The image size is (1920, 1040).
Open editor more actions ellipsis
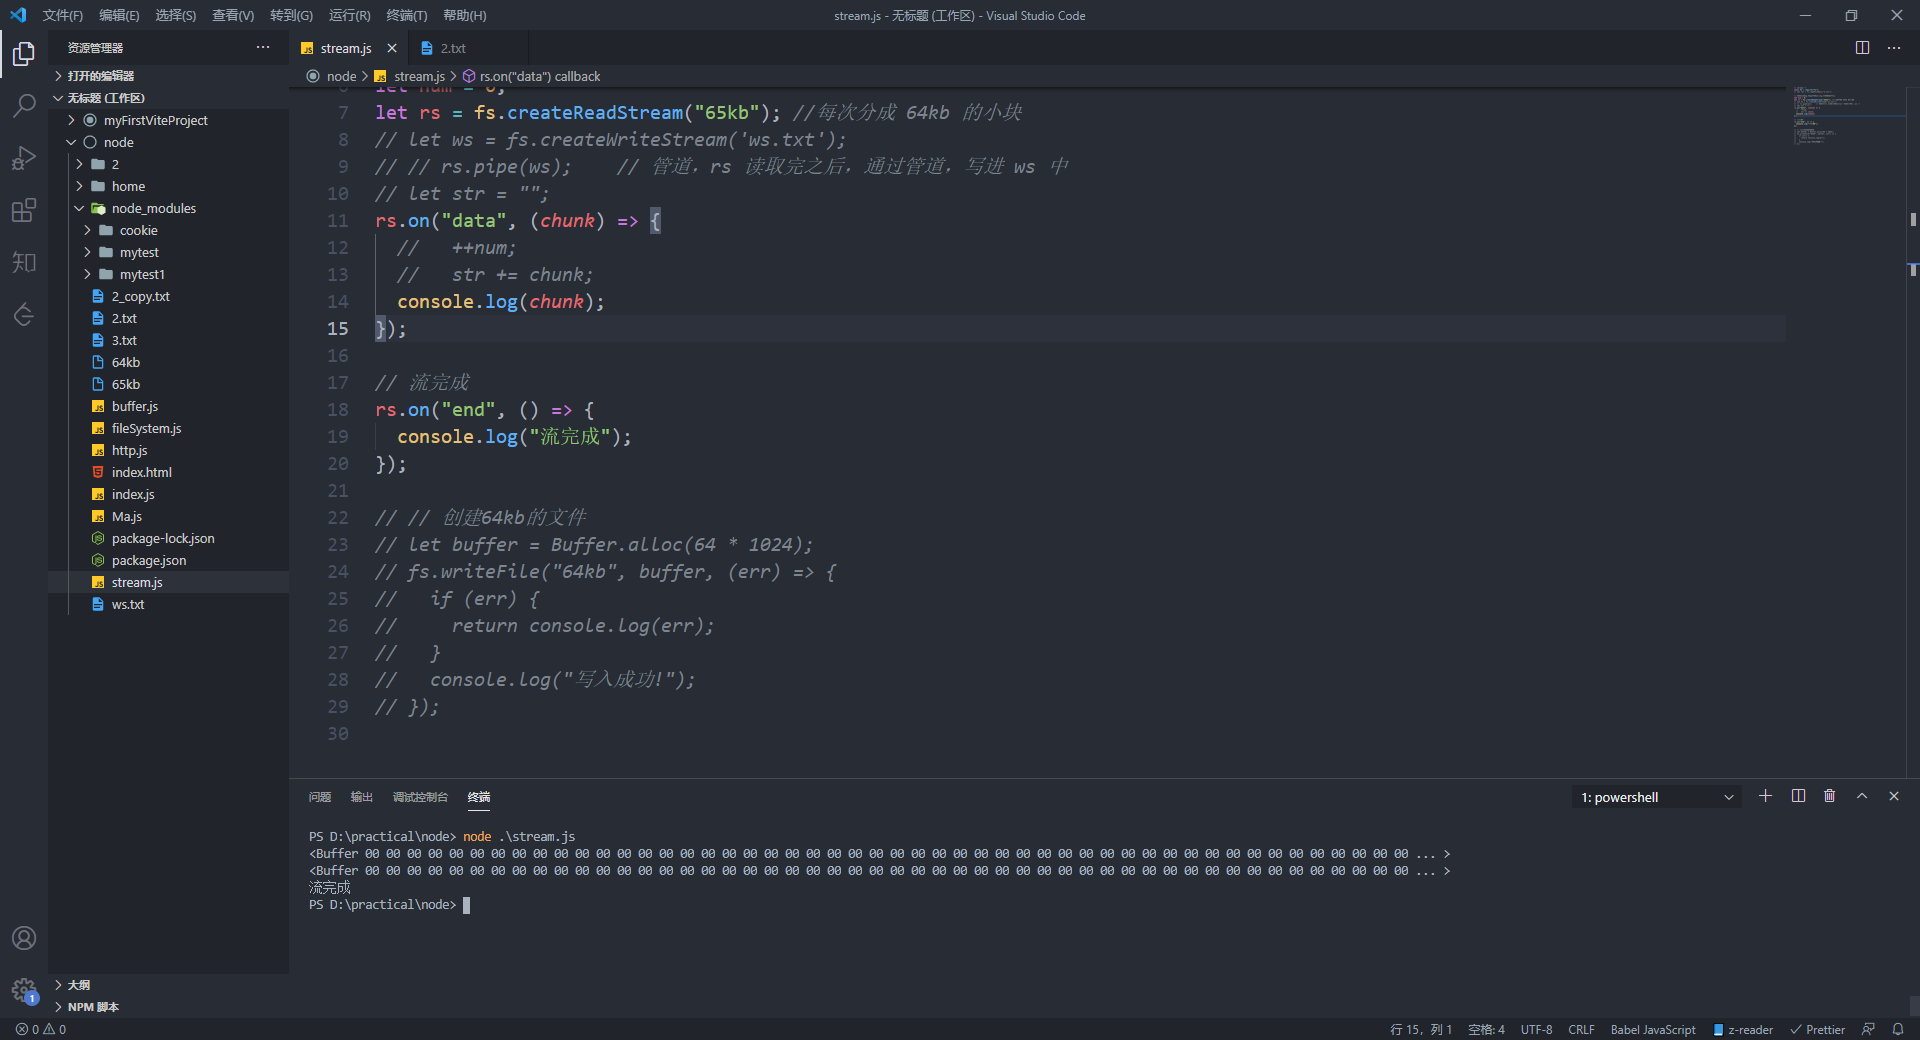[1894, 48]
